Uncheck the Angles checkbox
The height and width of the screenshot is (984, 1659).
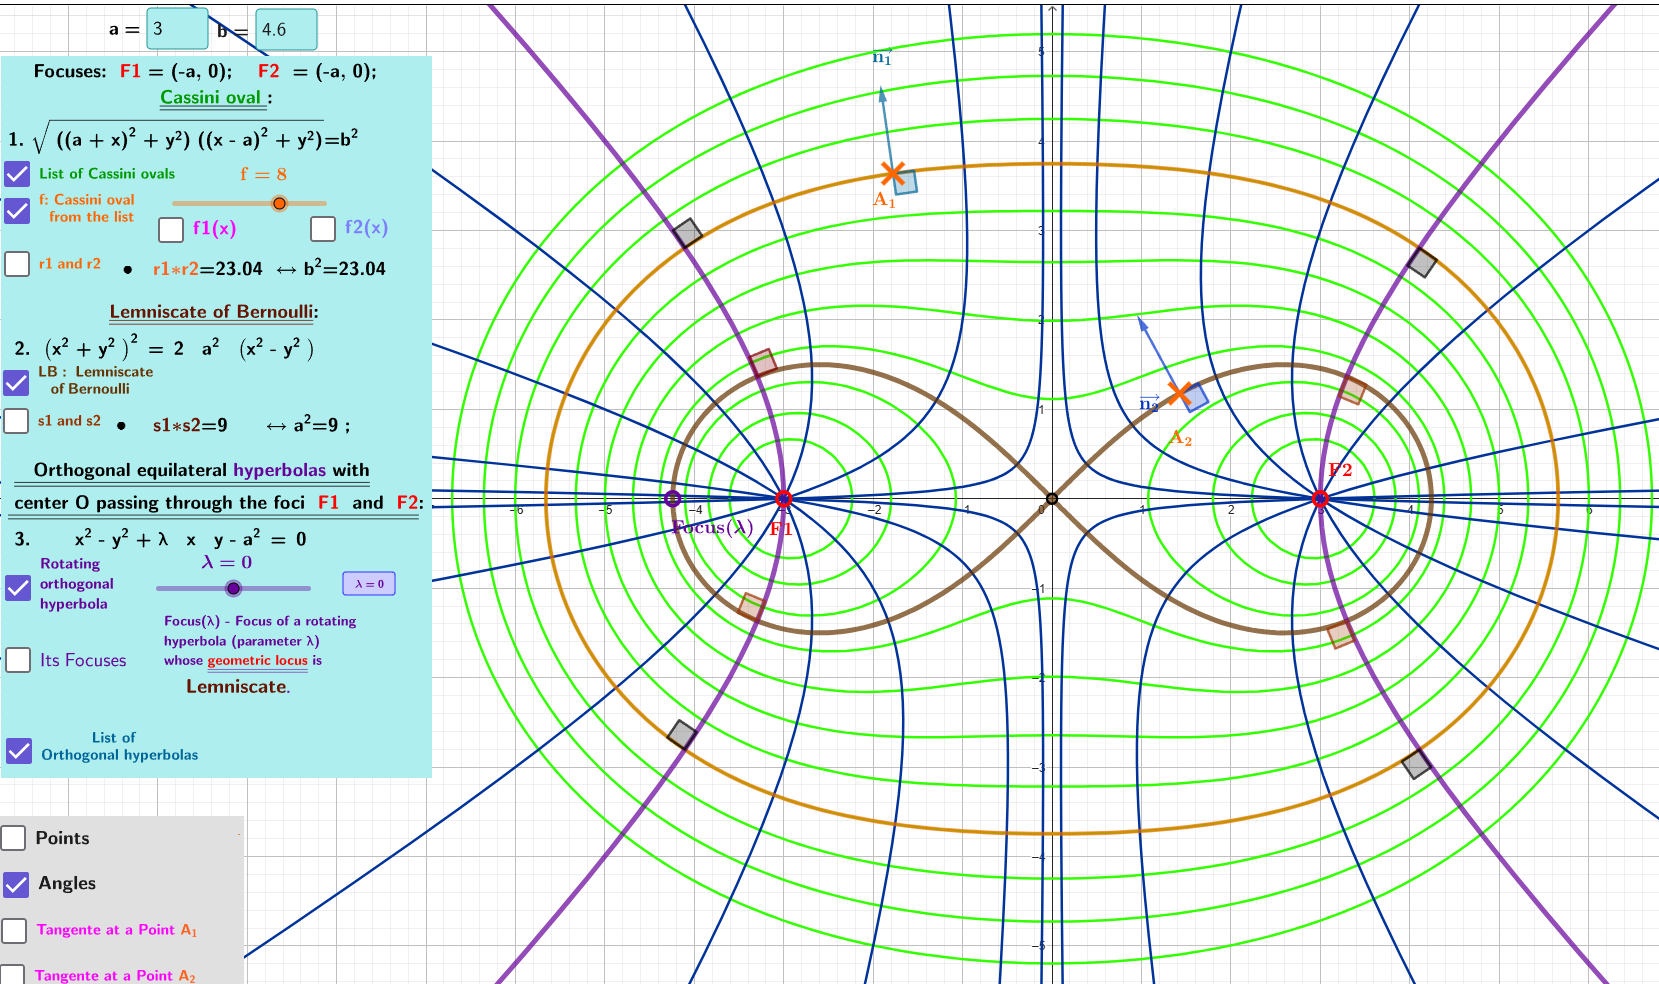pos(16,884)
